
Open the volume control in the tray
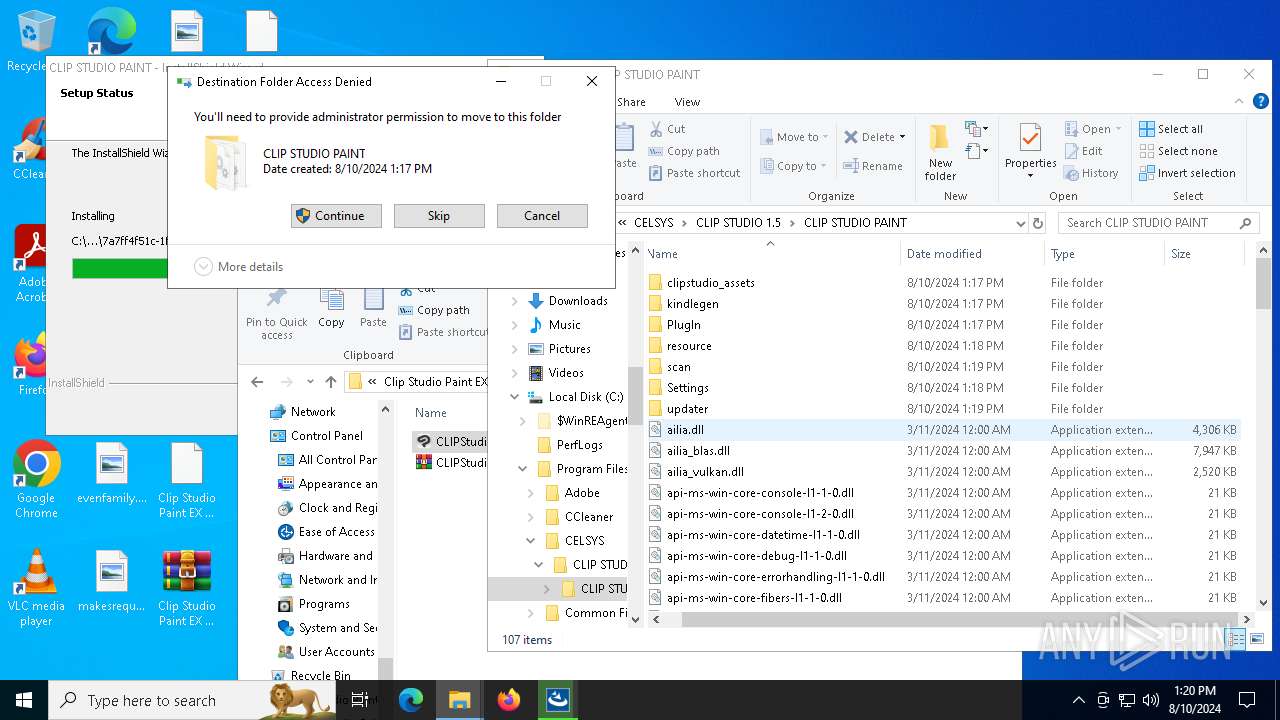pyautogui.click(x=1151, y=700)
